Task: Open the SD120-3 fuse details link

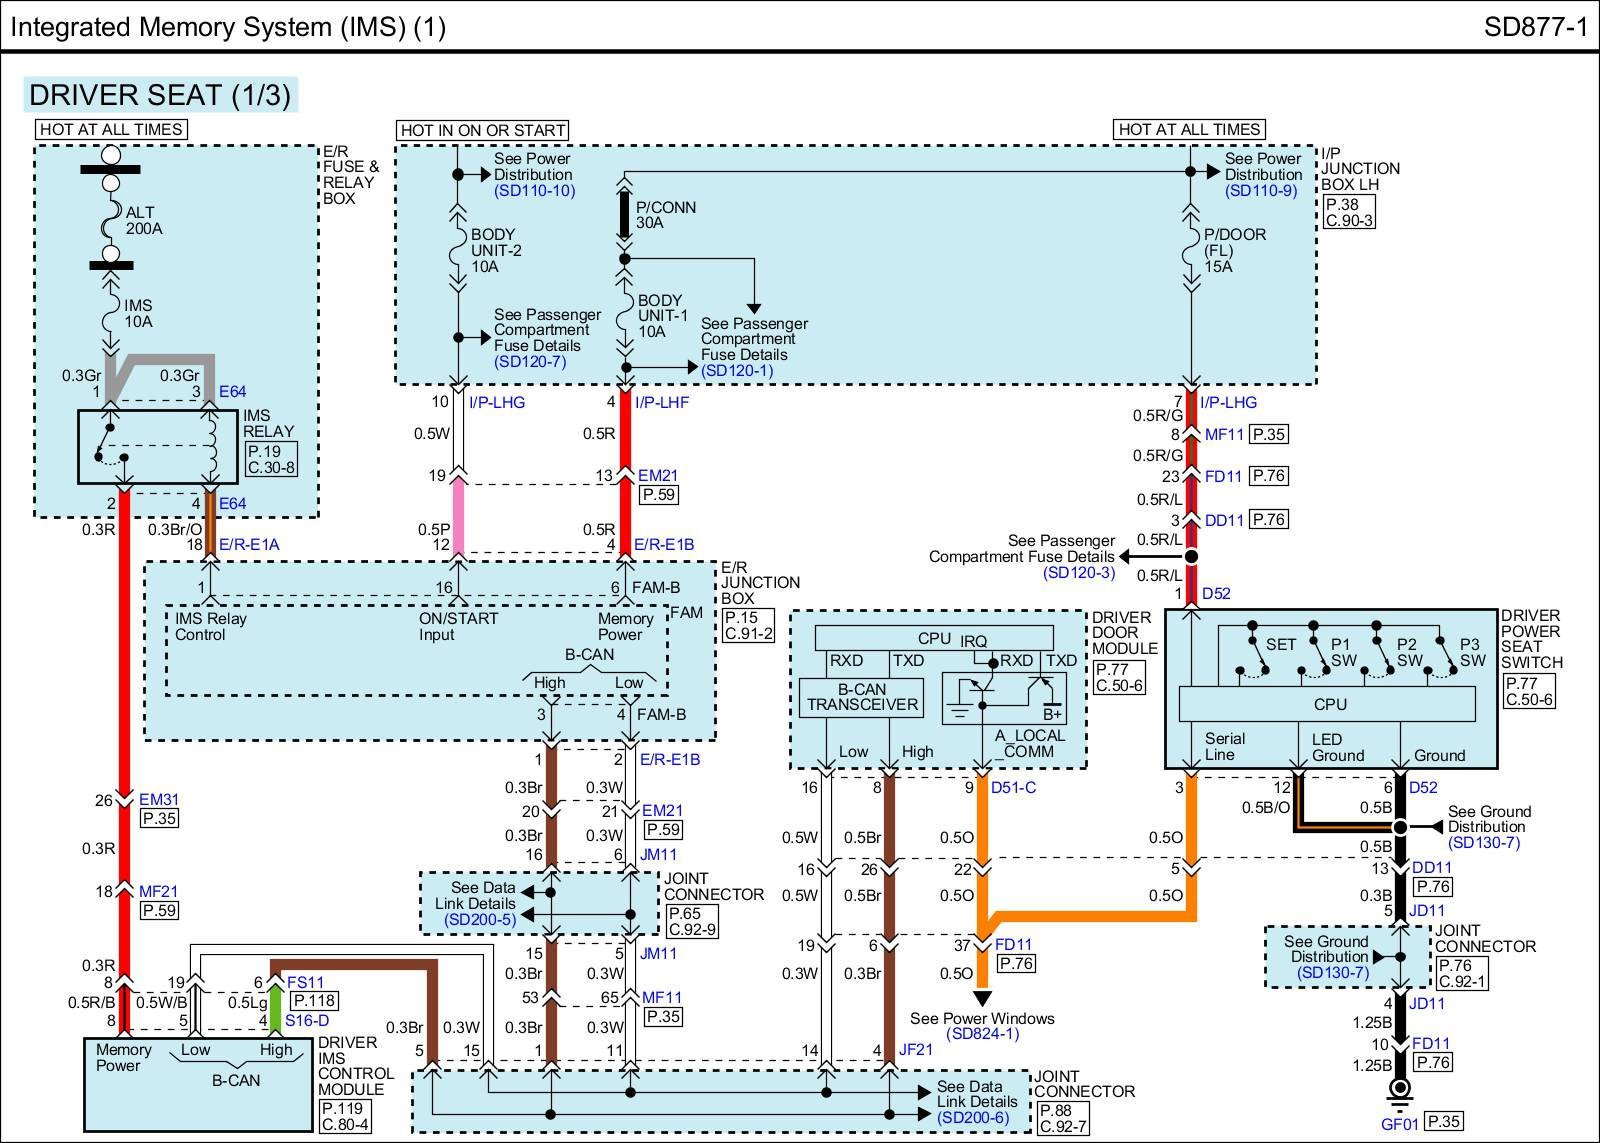Action: click(x=1078, y=573)
